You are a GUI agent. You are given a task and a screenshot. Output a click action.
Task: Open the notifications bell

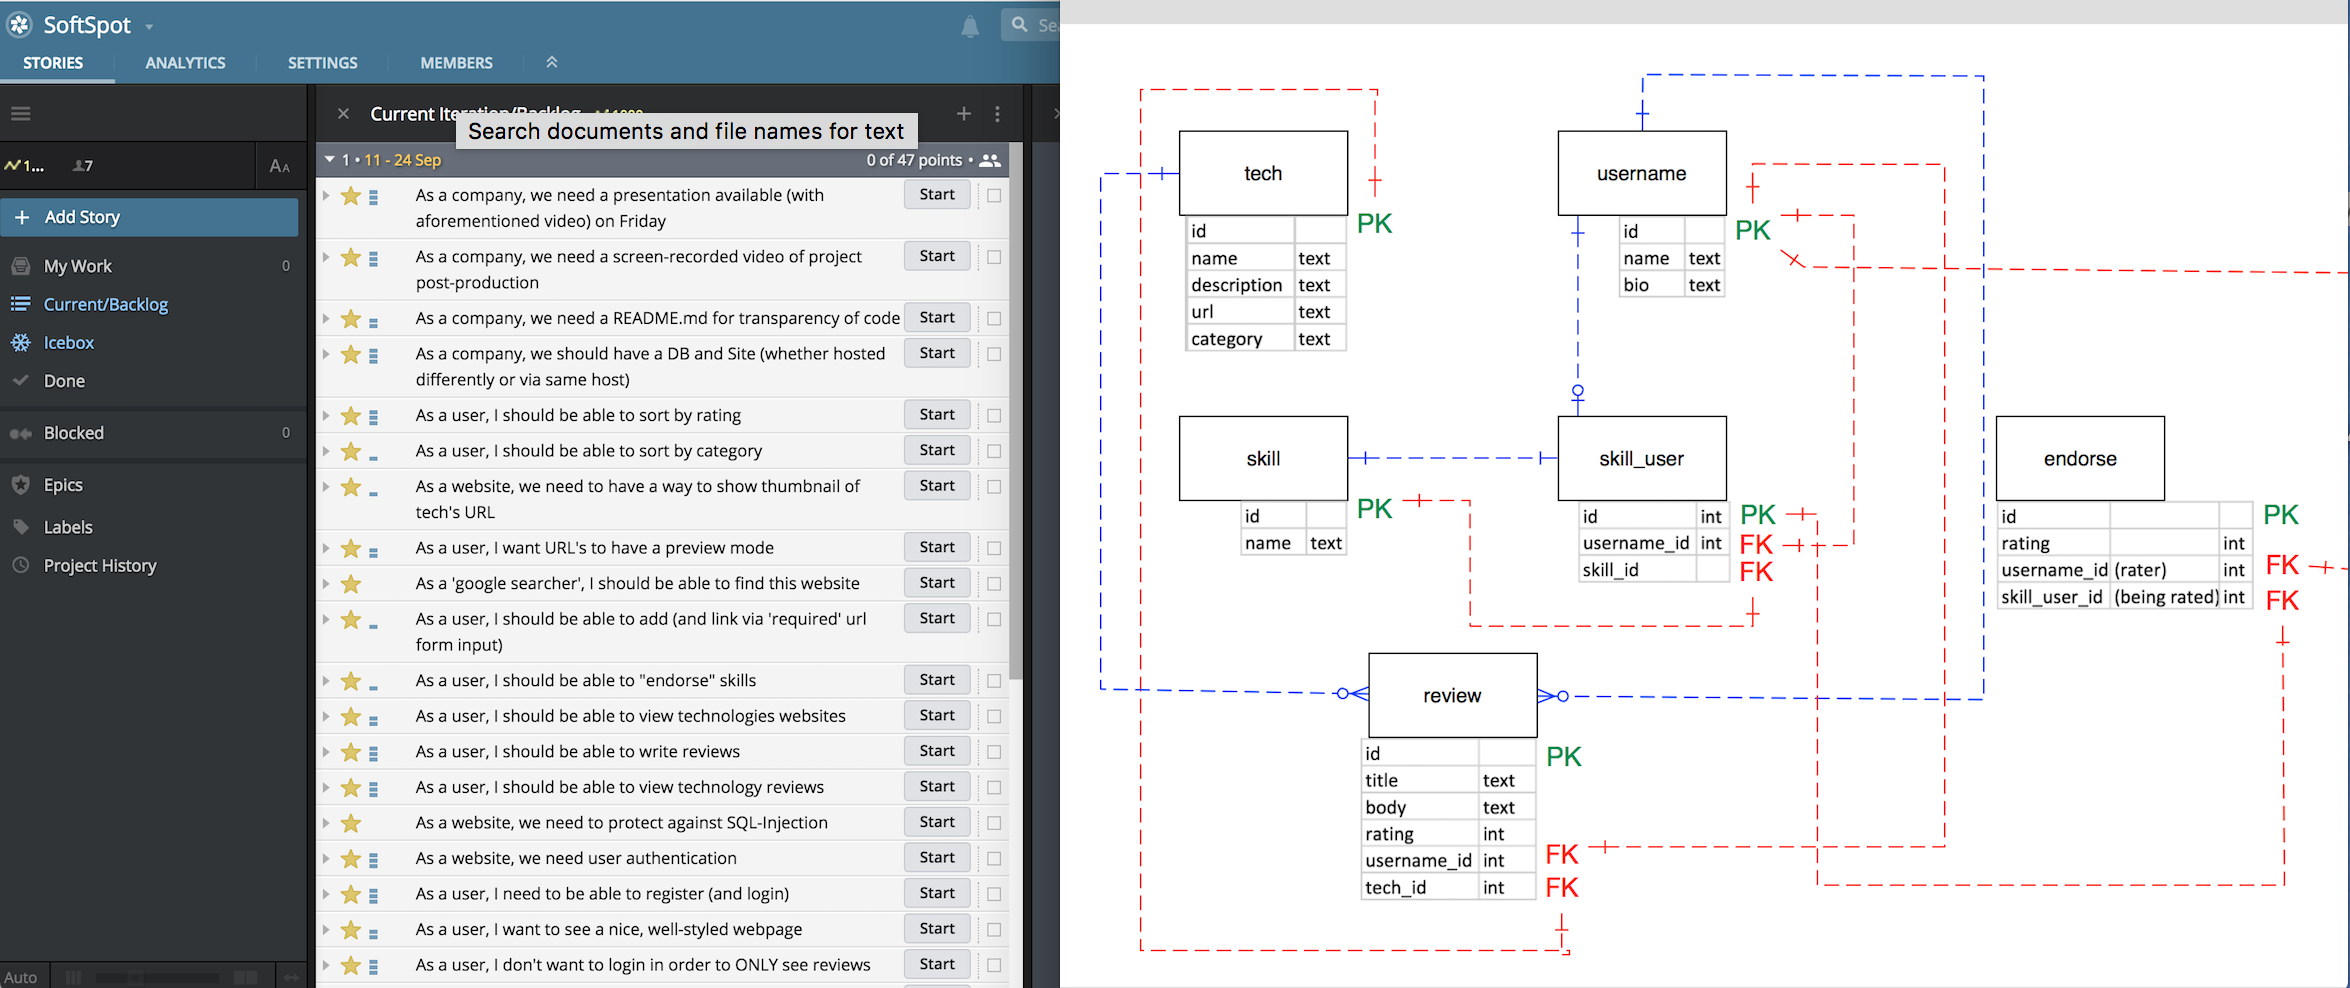point(969,27)
